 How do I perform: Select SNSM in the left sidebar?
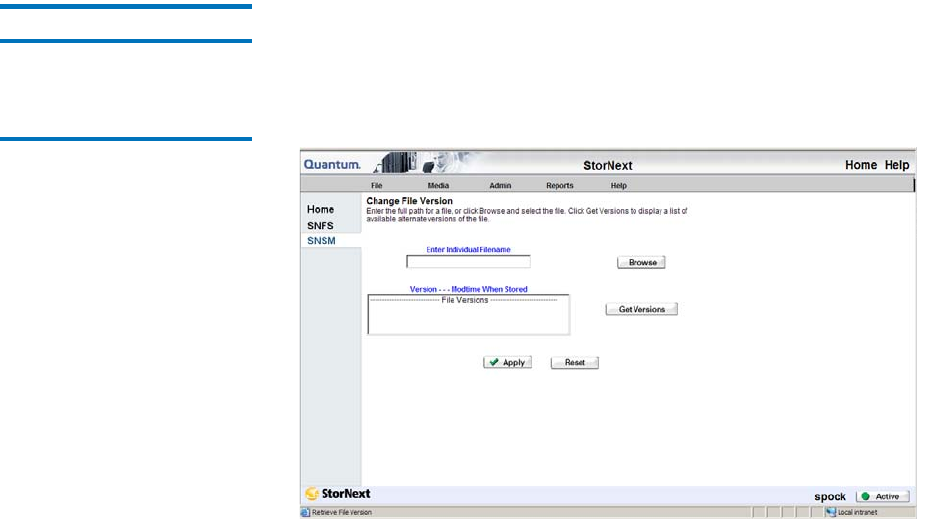[321, 241]
